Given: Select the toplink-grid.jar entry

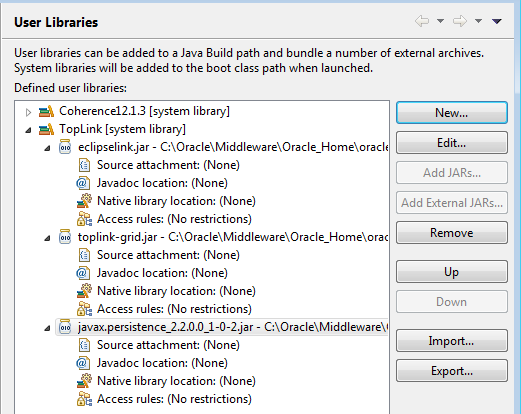Looking at the screenshot, I should click(x=233, y=237).
